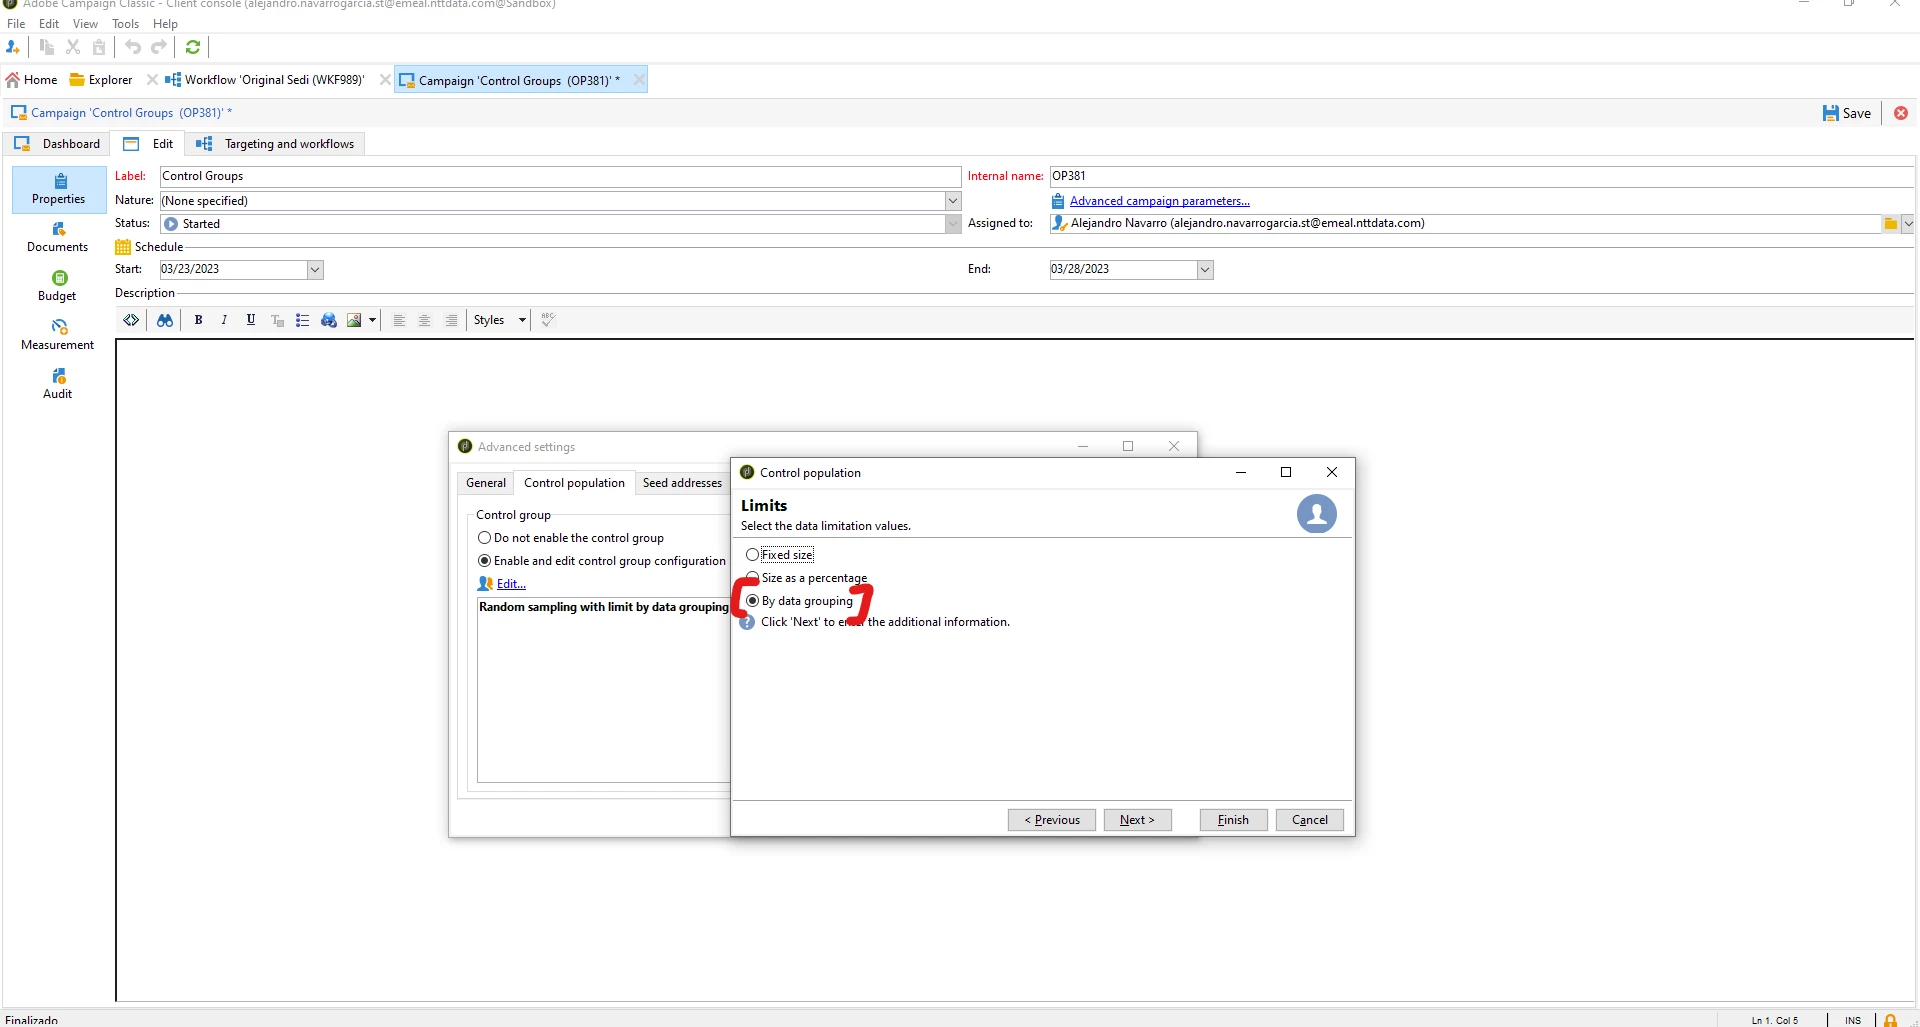
Task: Expand the Assigned to dropdown arrow
Action: point(1908,224)
